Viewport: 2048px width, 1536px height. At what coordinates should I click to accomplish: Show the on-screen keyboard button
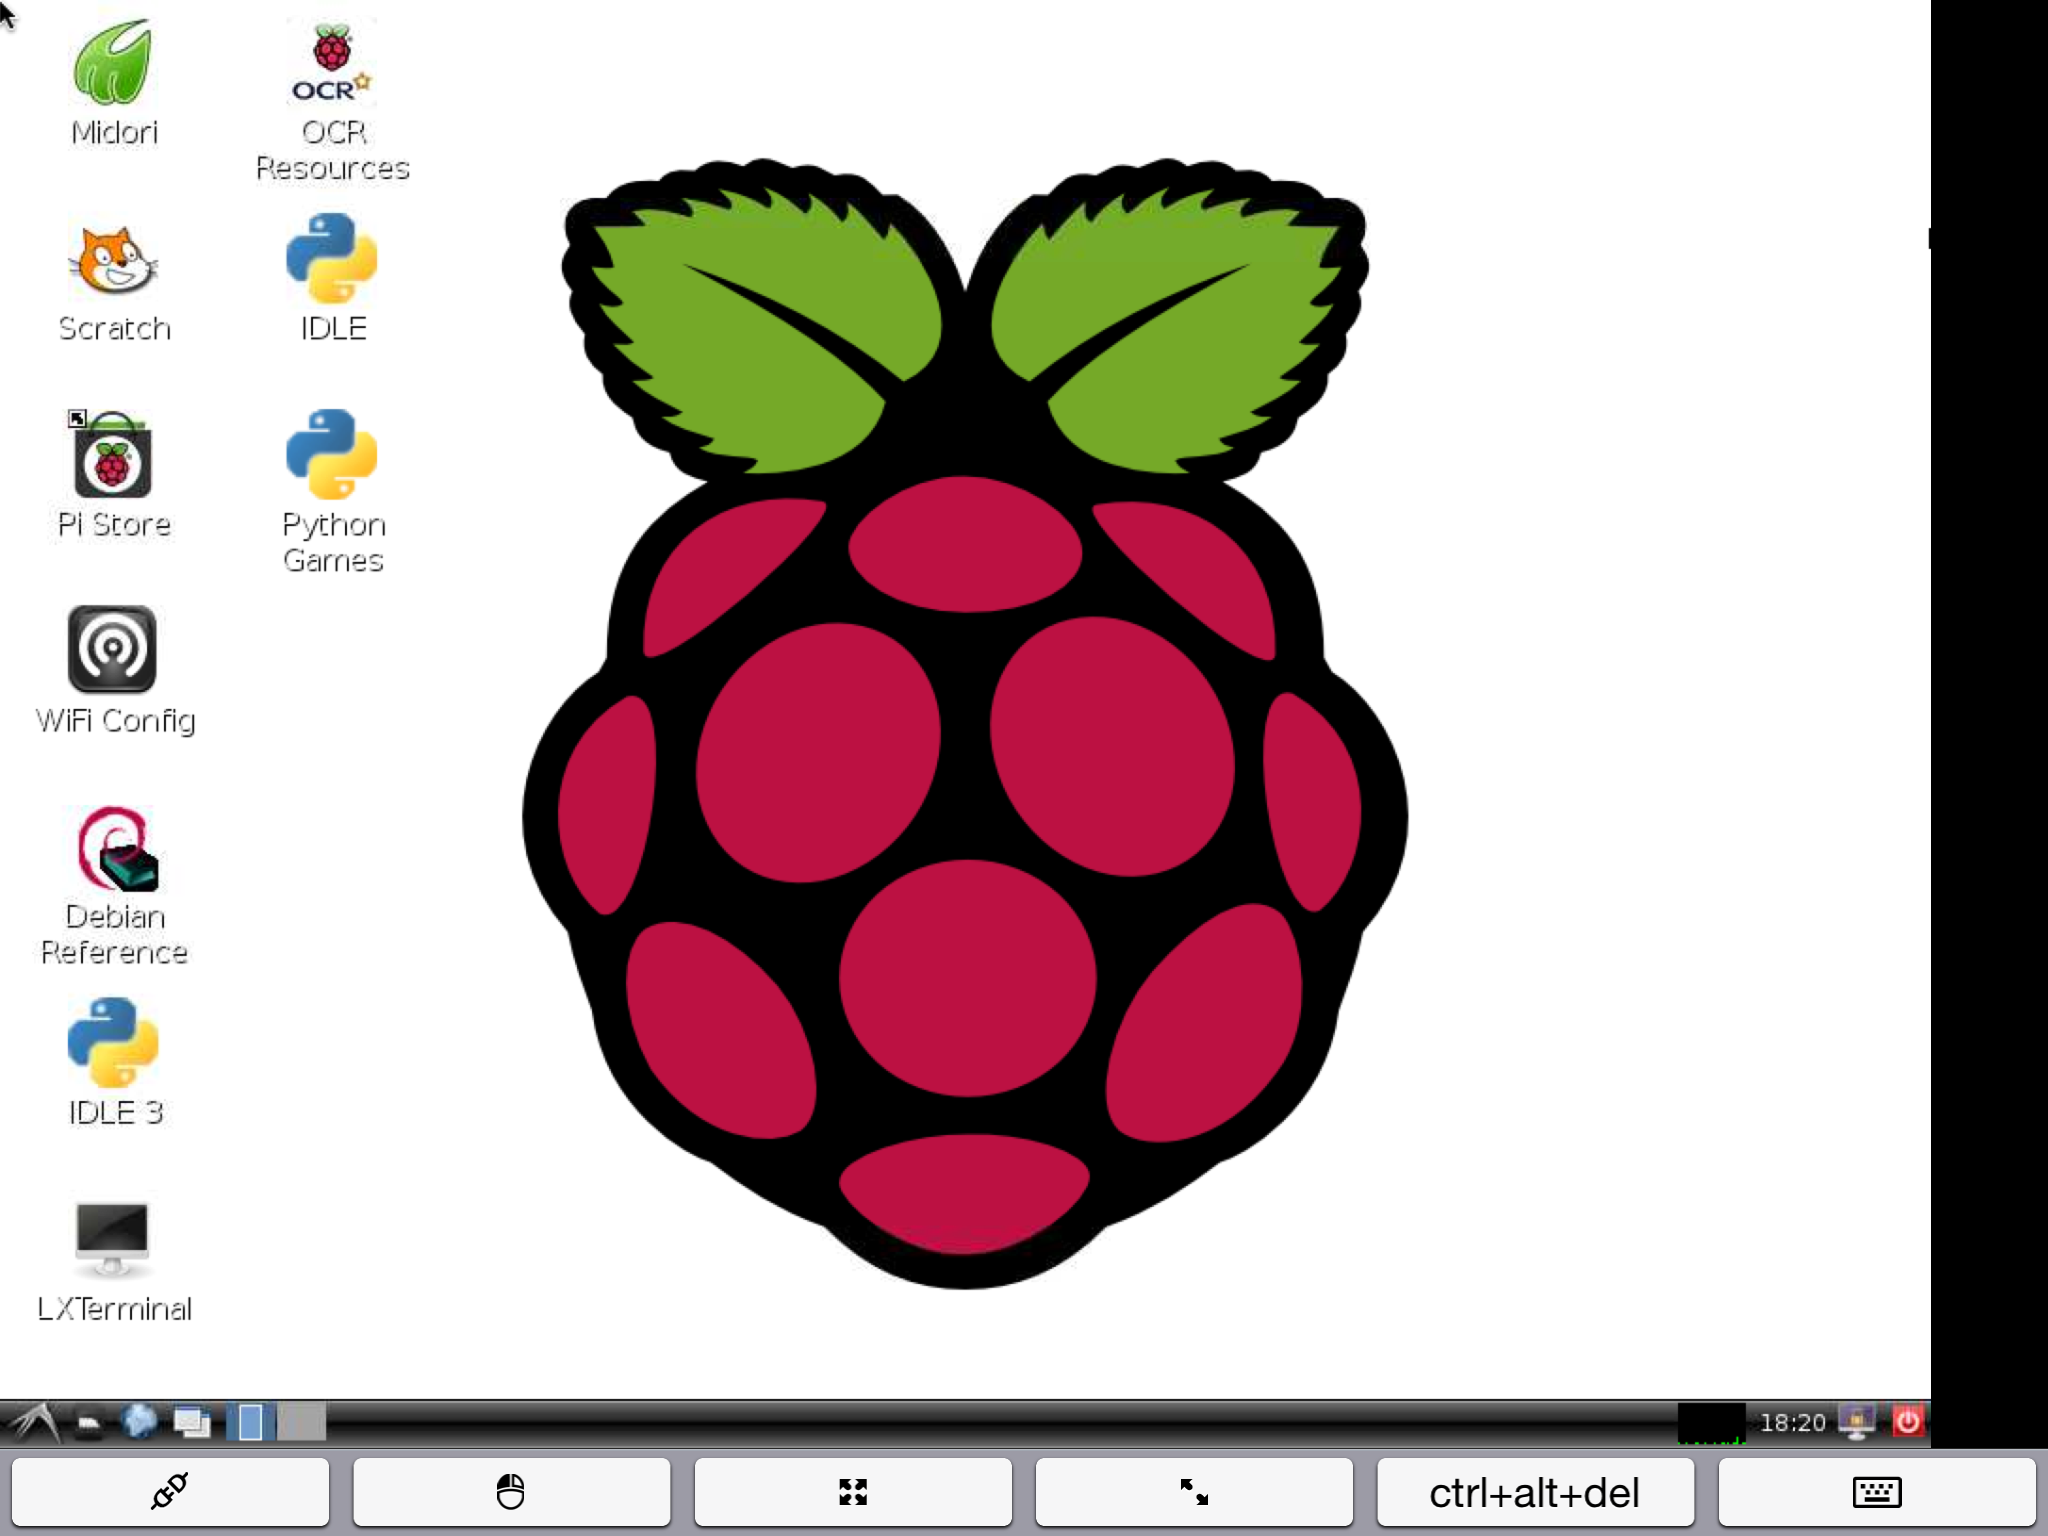[1877, 1492]
